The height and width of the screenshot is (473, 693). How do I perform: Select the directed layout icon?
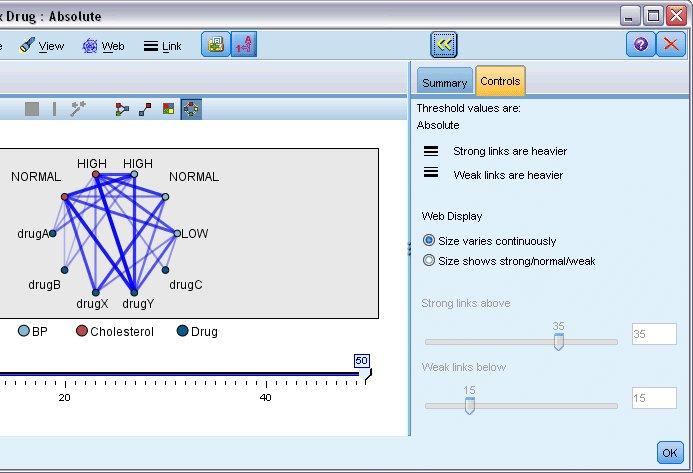pos(145,109)
